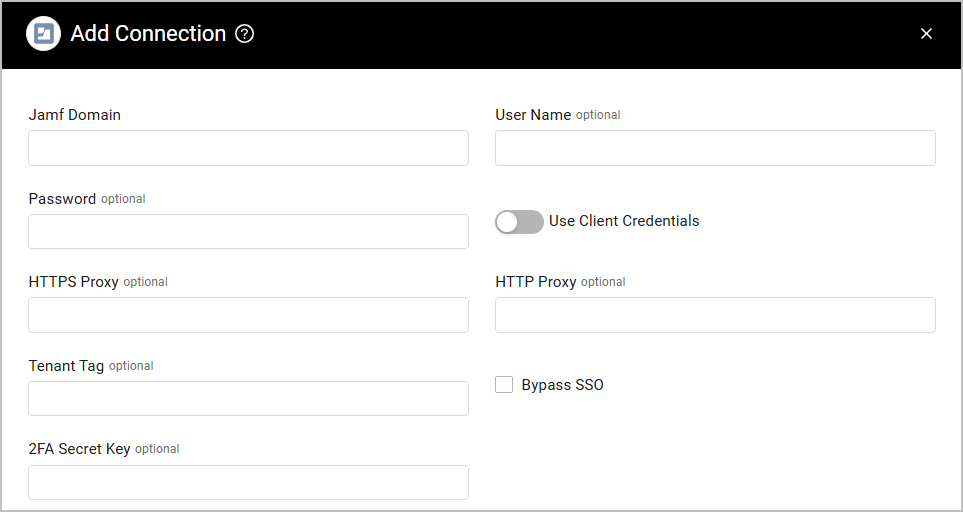Select the Password input box
963x512 pixels.
point(248,231)
